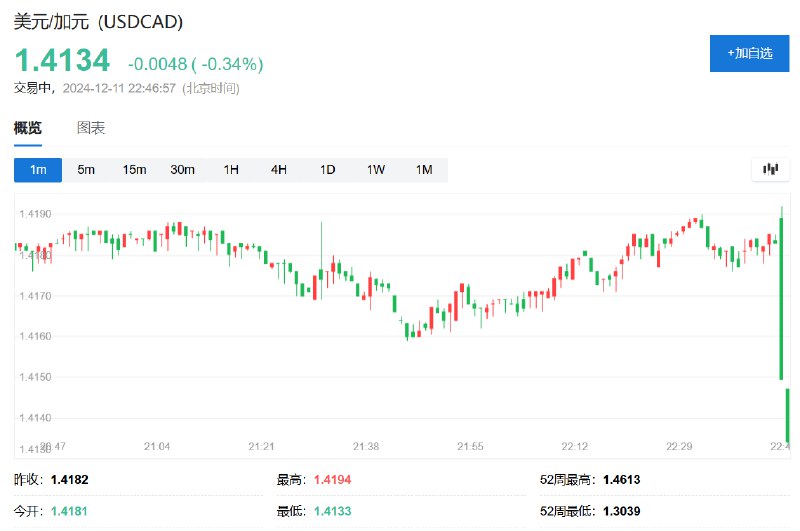Screen dimensions: 800x531
Task: Click the 昨收 value 1.4182
Action: (x=69, y=479)
